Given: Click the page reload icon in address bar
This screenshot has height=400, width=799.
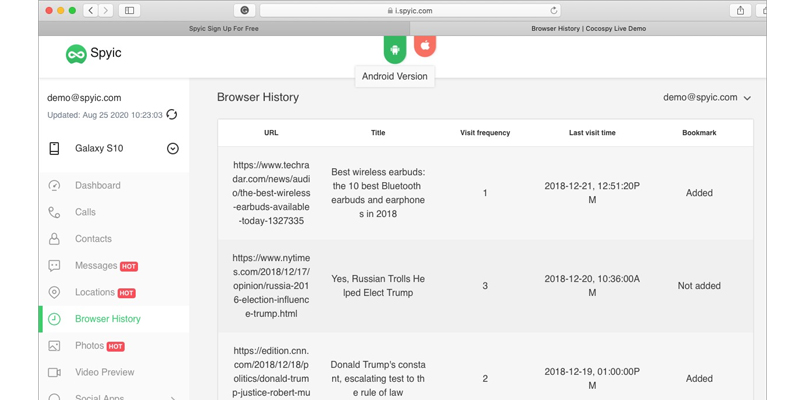Looking at the screenshot, I should (554, 11).
